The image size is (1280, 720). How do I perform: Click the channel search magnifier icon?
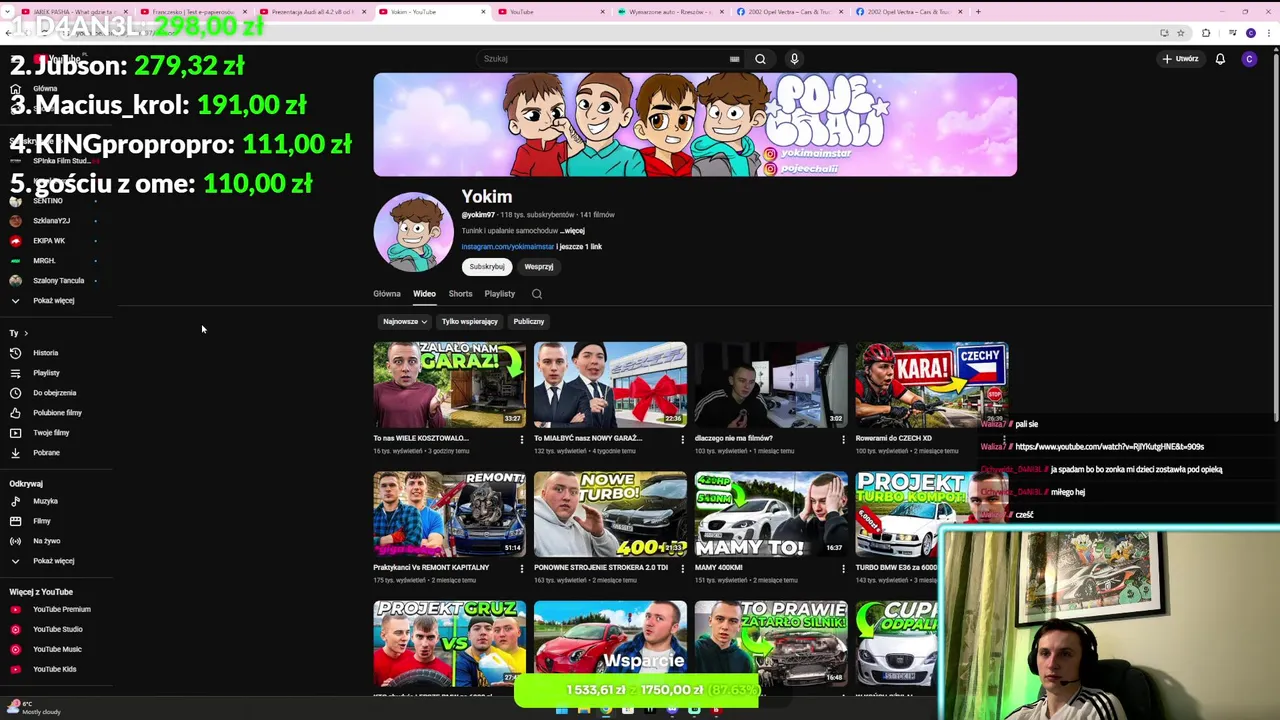[x=537, y=294]
